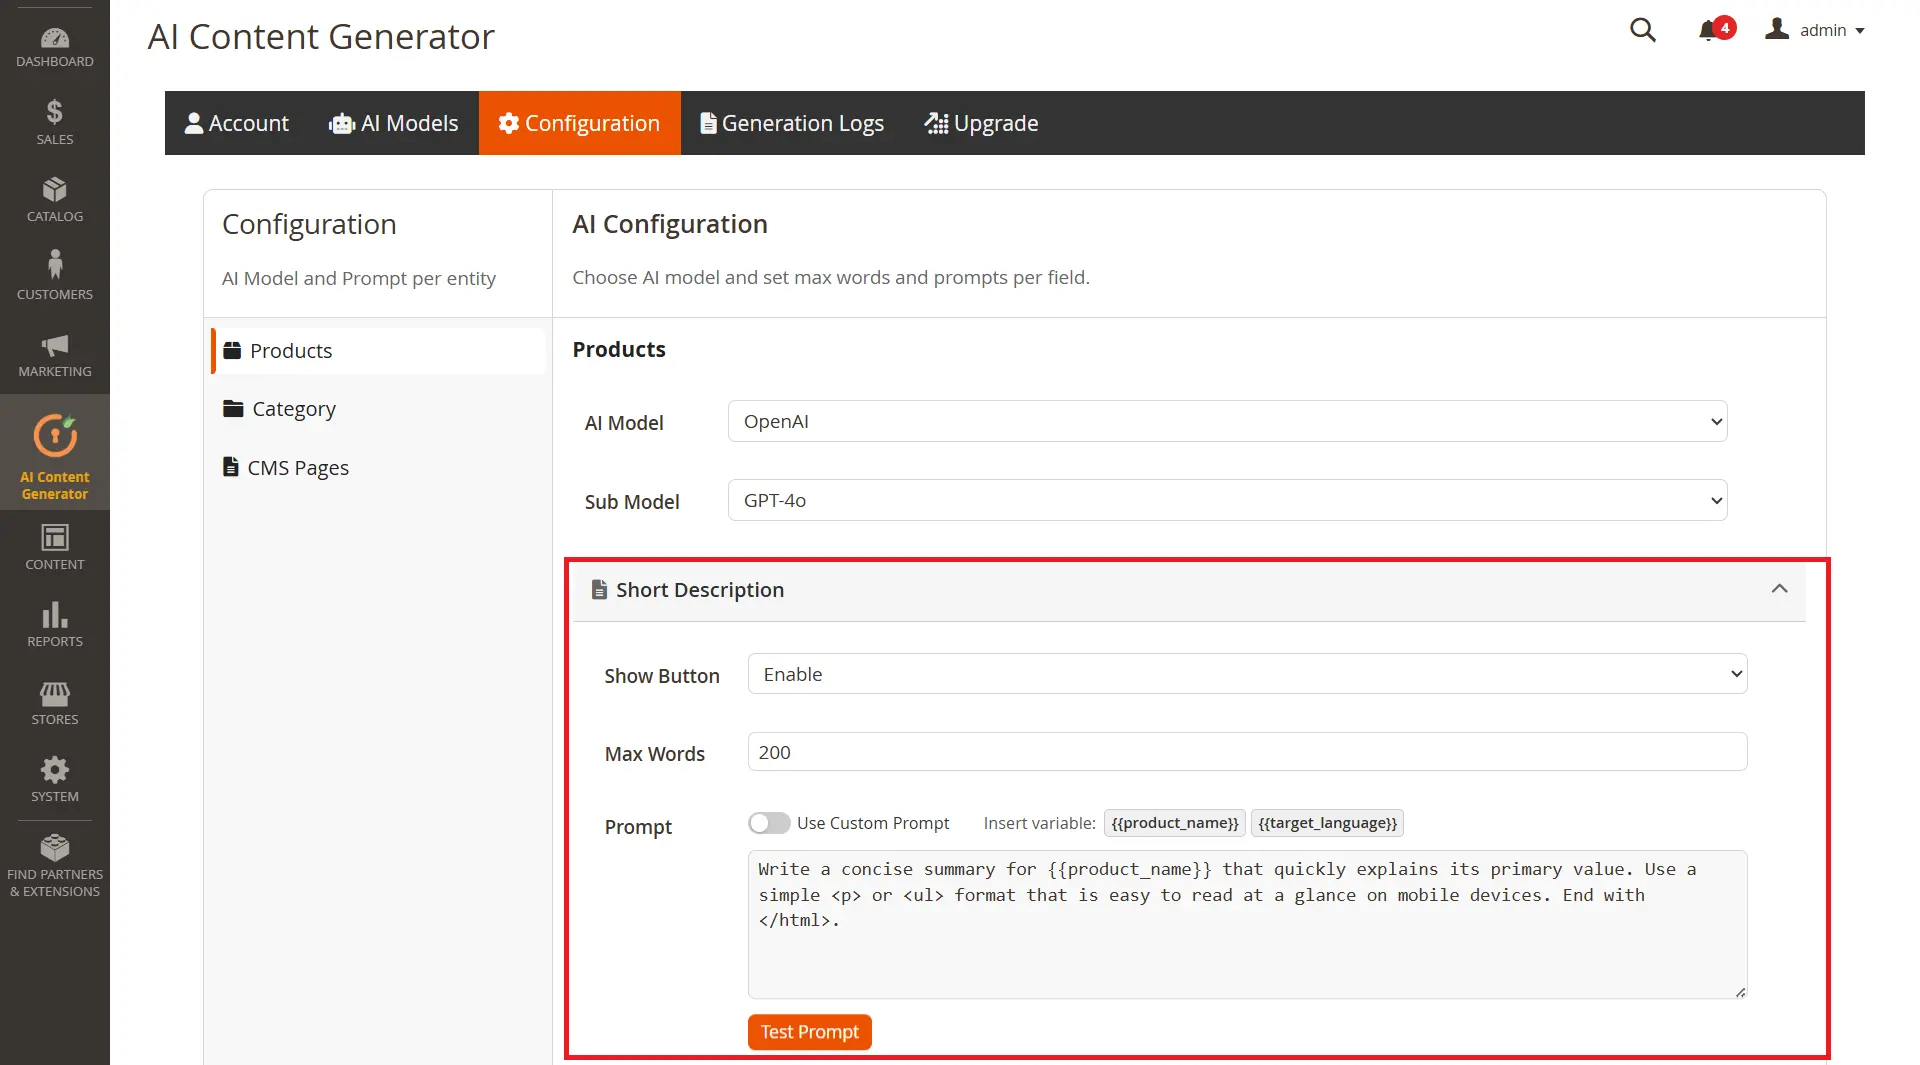The height and width of the screenshot is (1065, 1920).
Task: Click the Max Words input field
Action: tap(1246, 751)
